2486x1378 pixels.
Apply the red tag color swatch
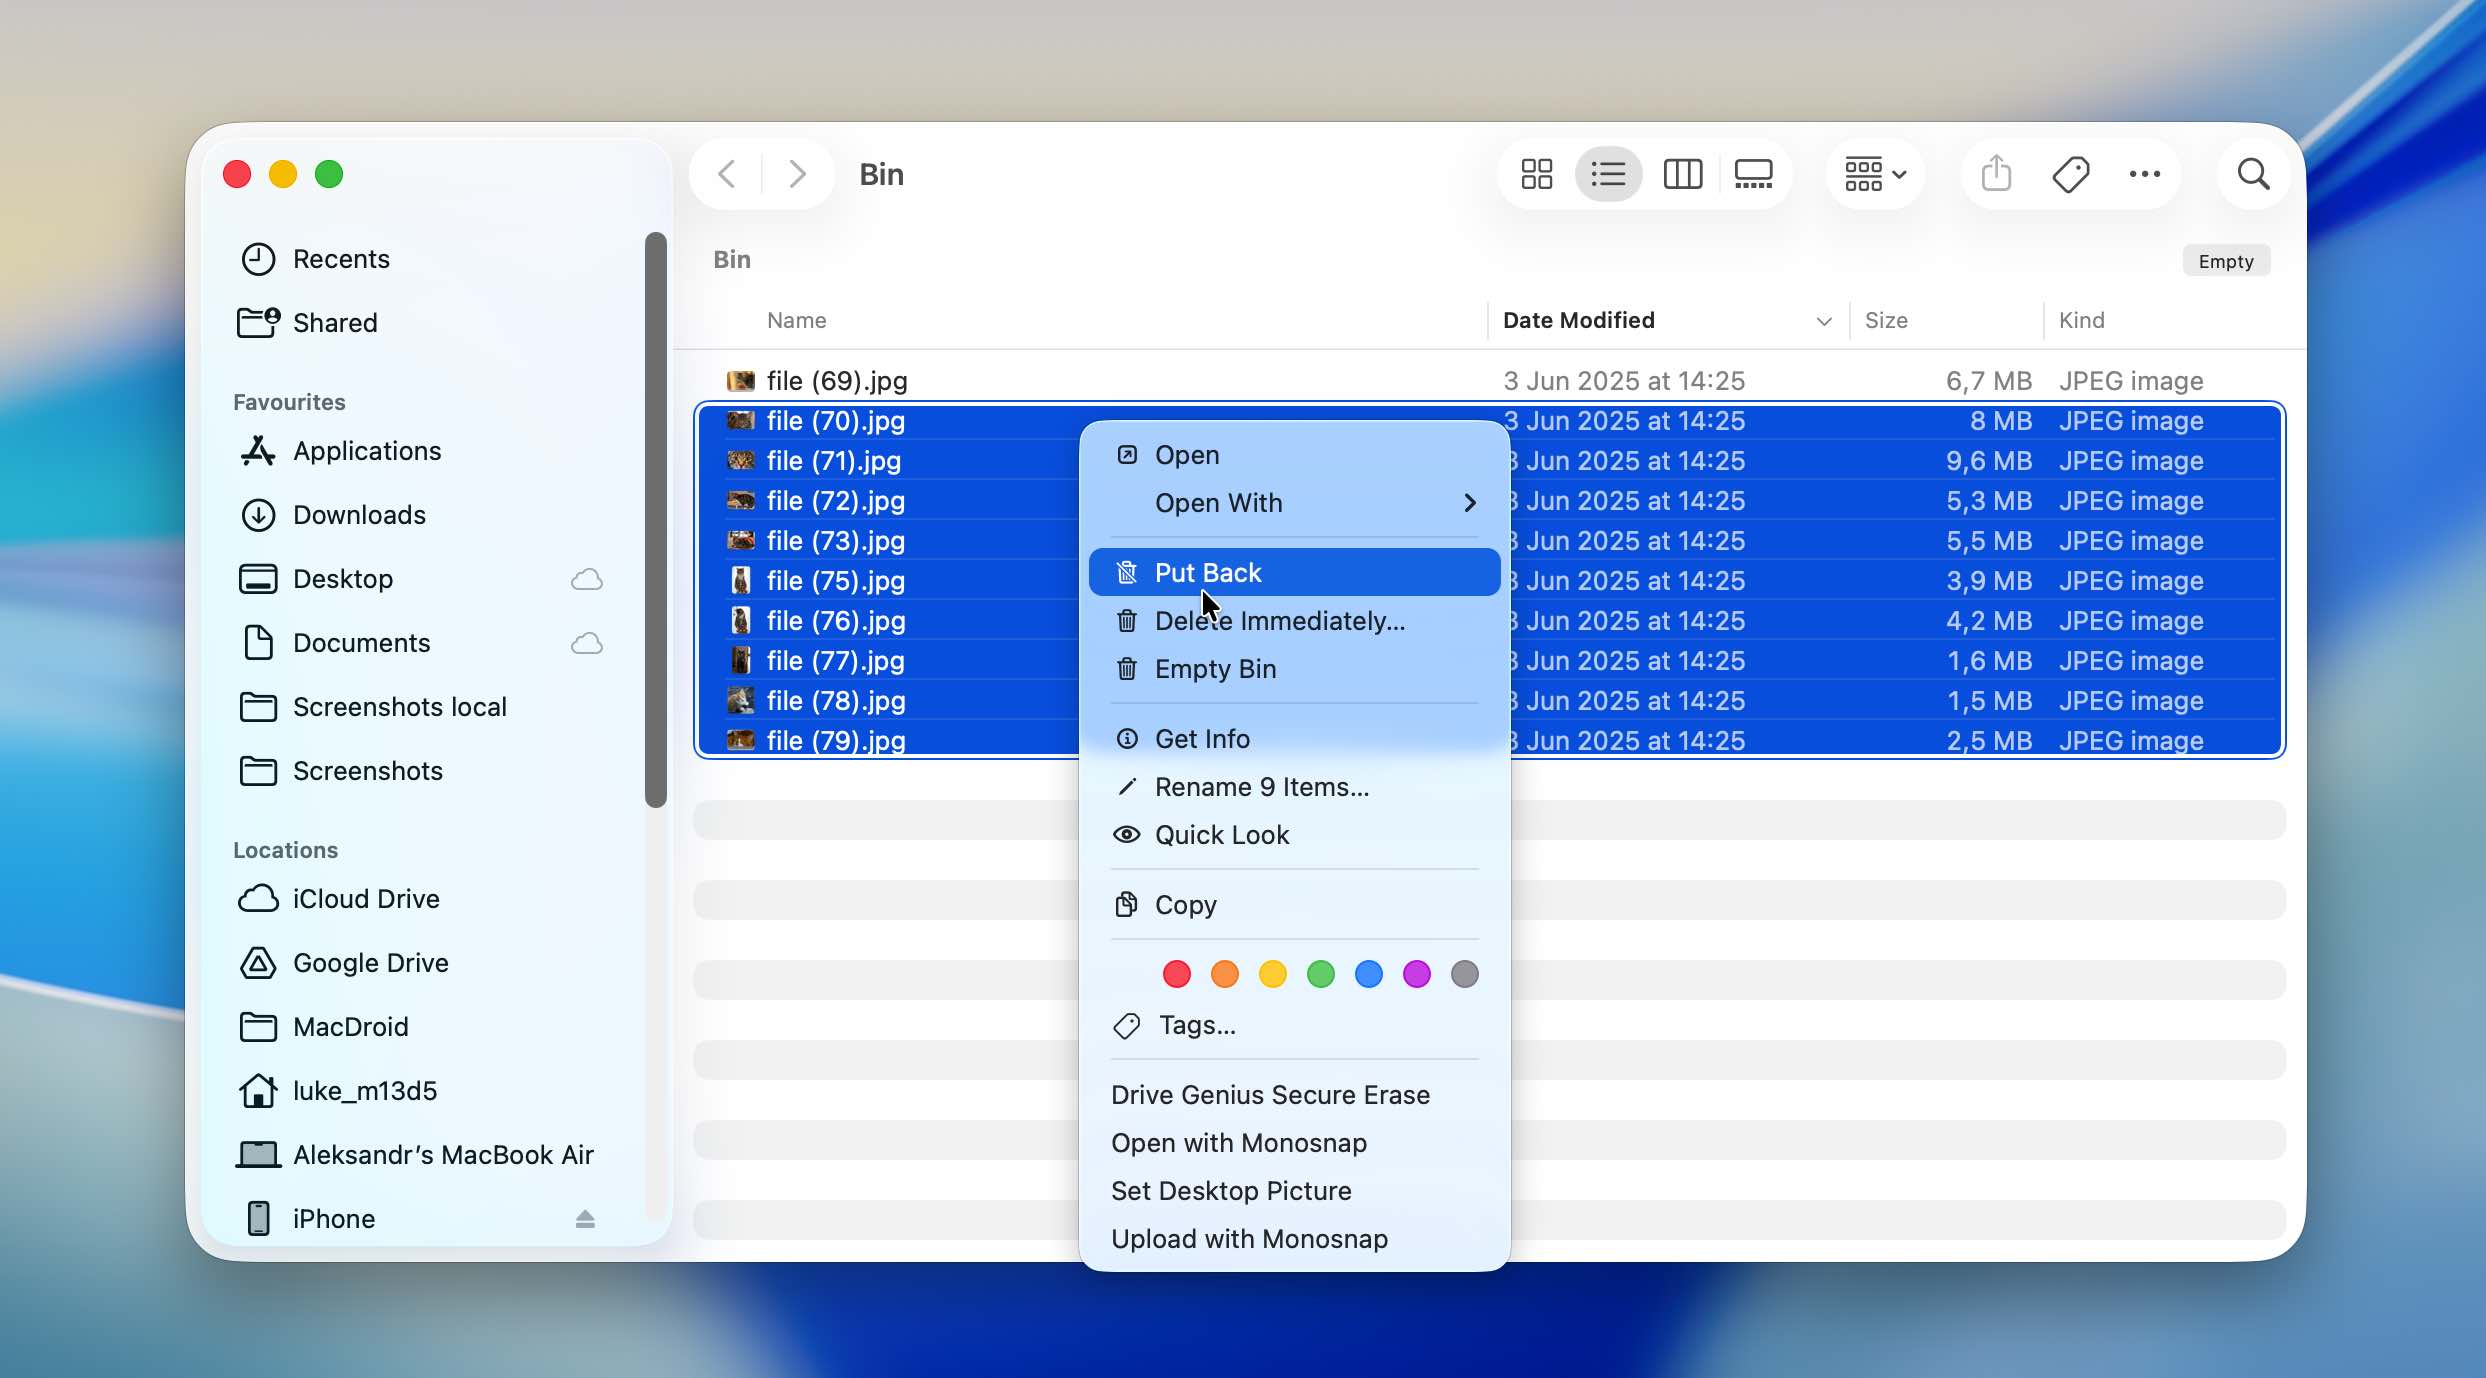click(x=1175, y=973)
